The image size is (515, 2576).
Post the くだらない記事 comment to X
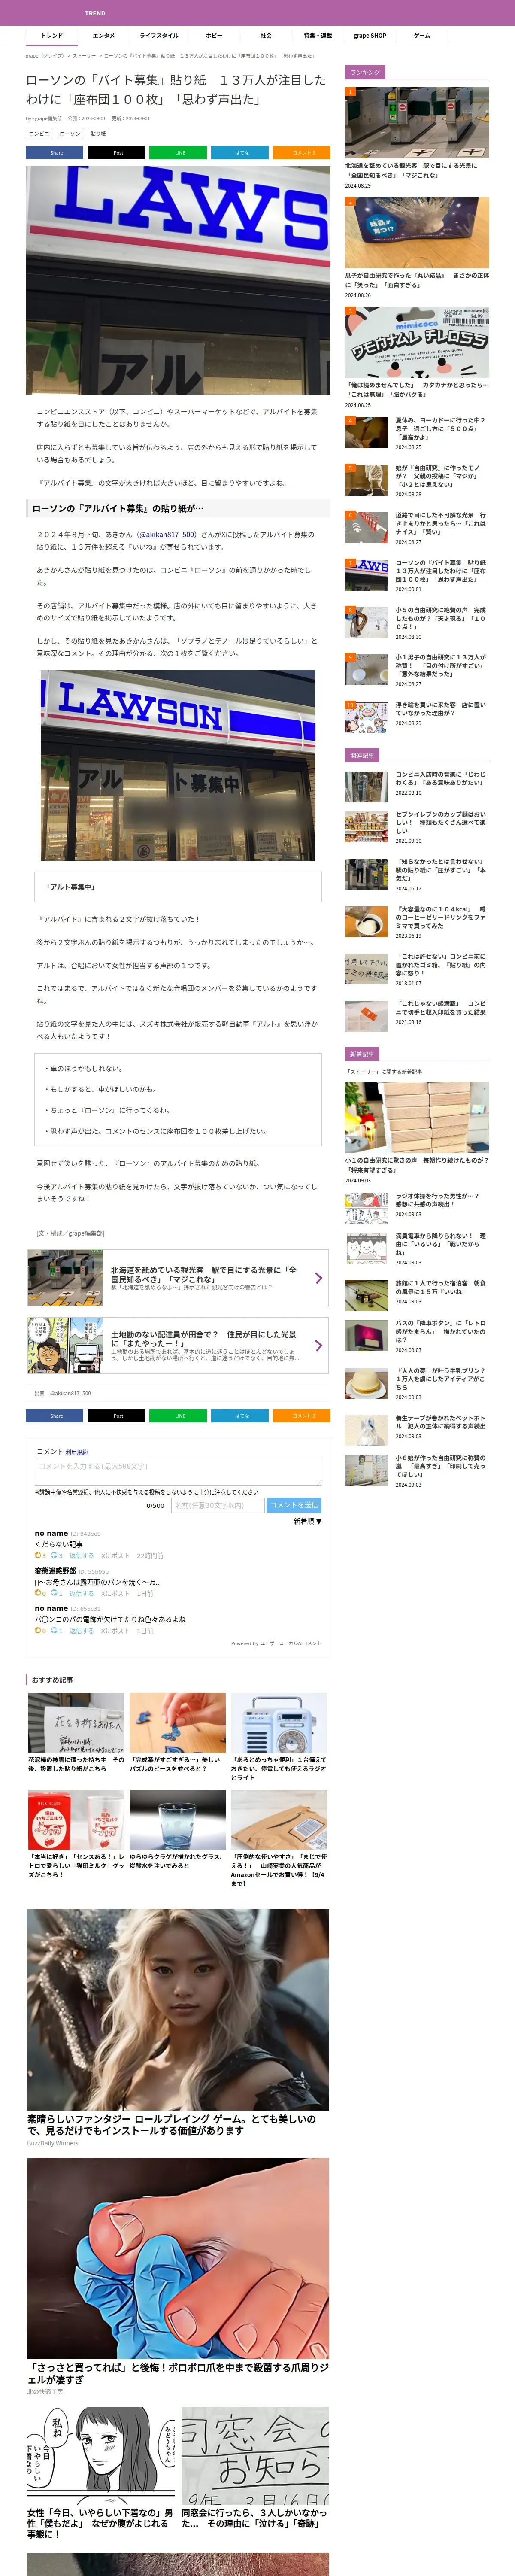point(115,1556)
